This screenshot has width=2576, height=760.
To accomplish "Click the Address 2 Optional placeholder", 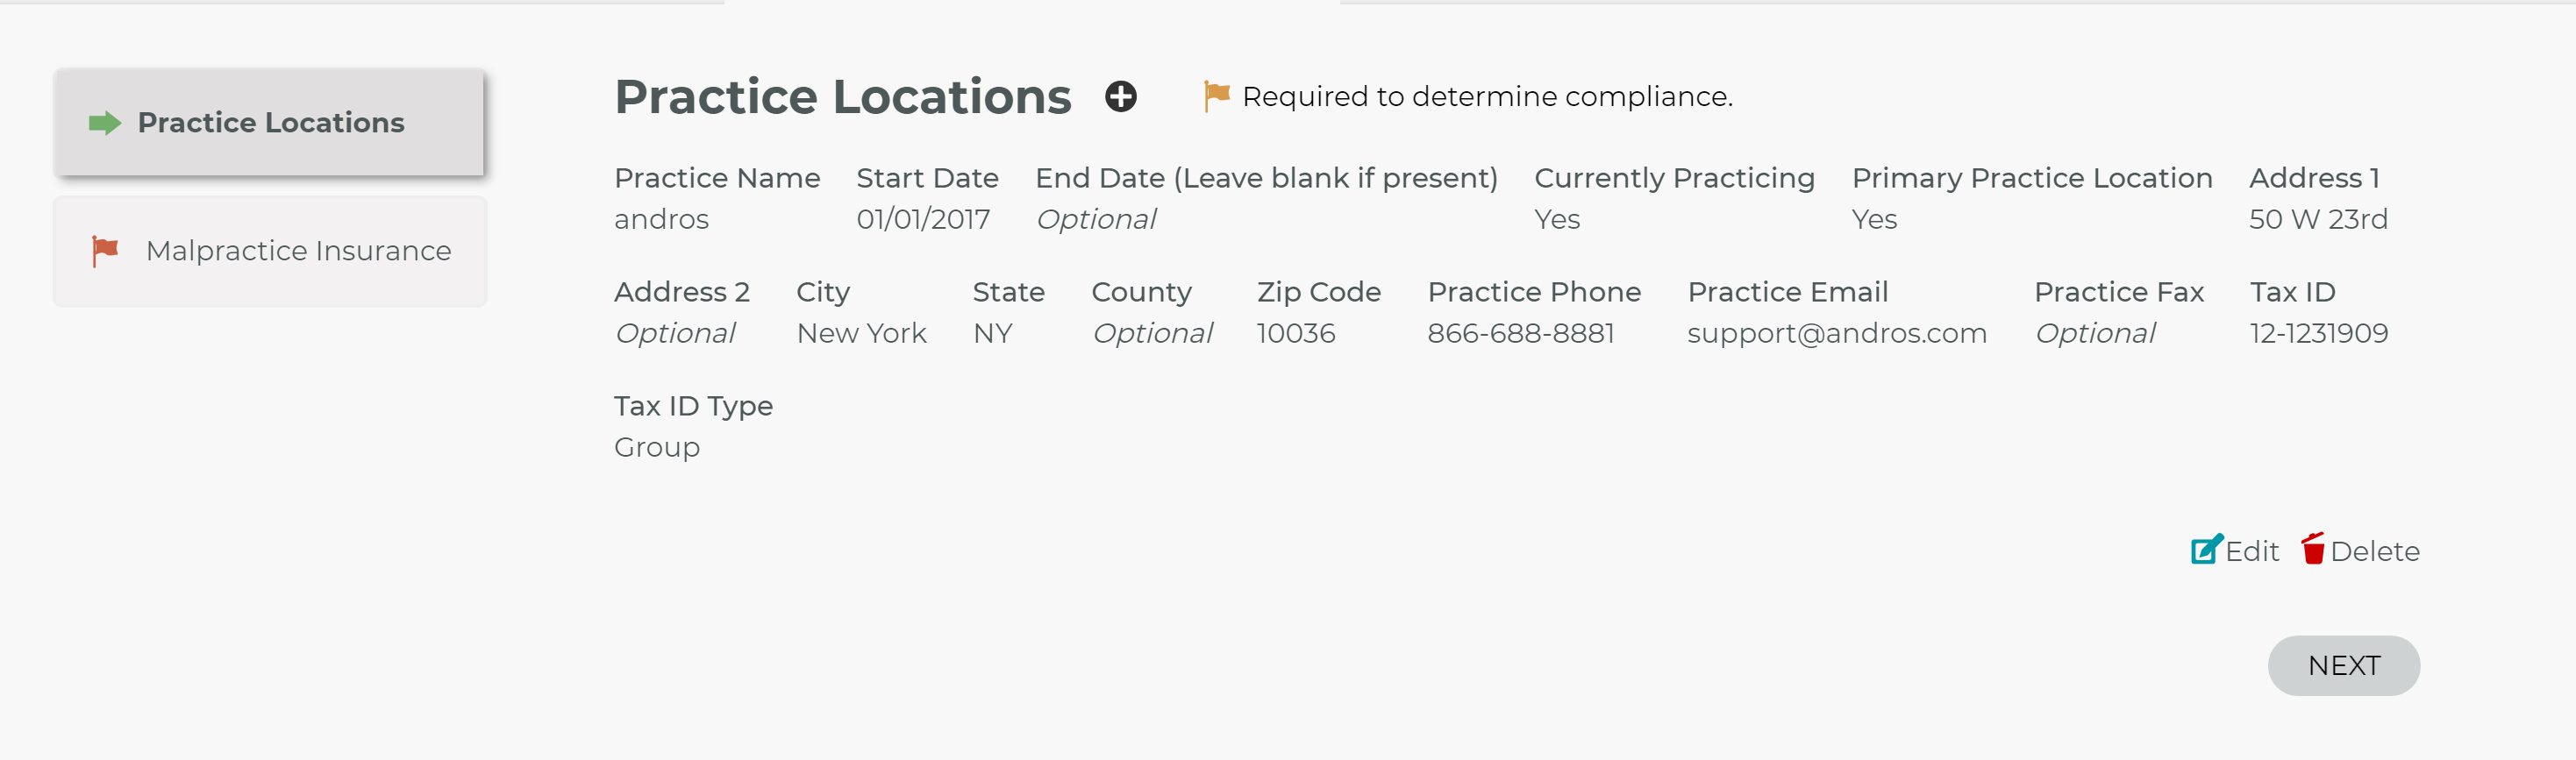I will pos(675,334).
